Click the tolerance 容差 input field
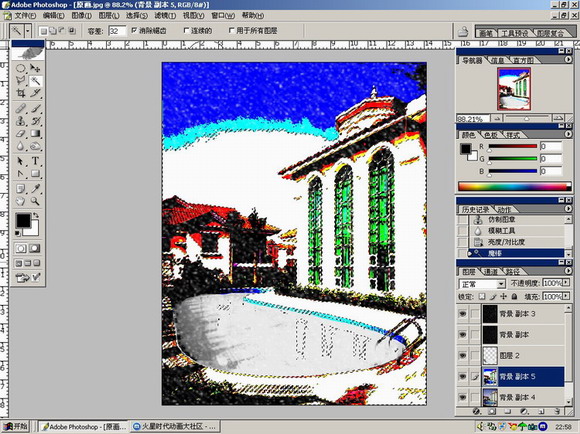This screenshot has height=434, width=580. 117,31
